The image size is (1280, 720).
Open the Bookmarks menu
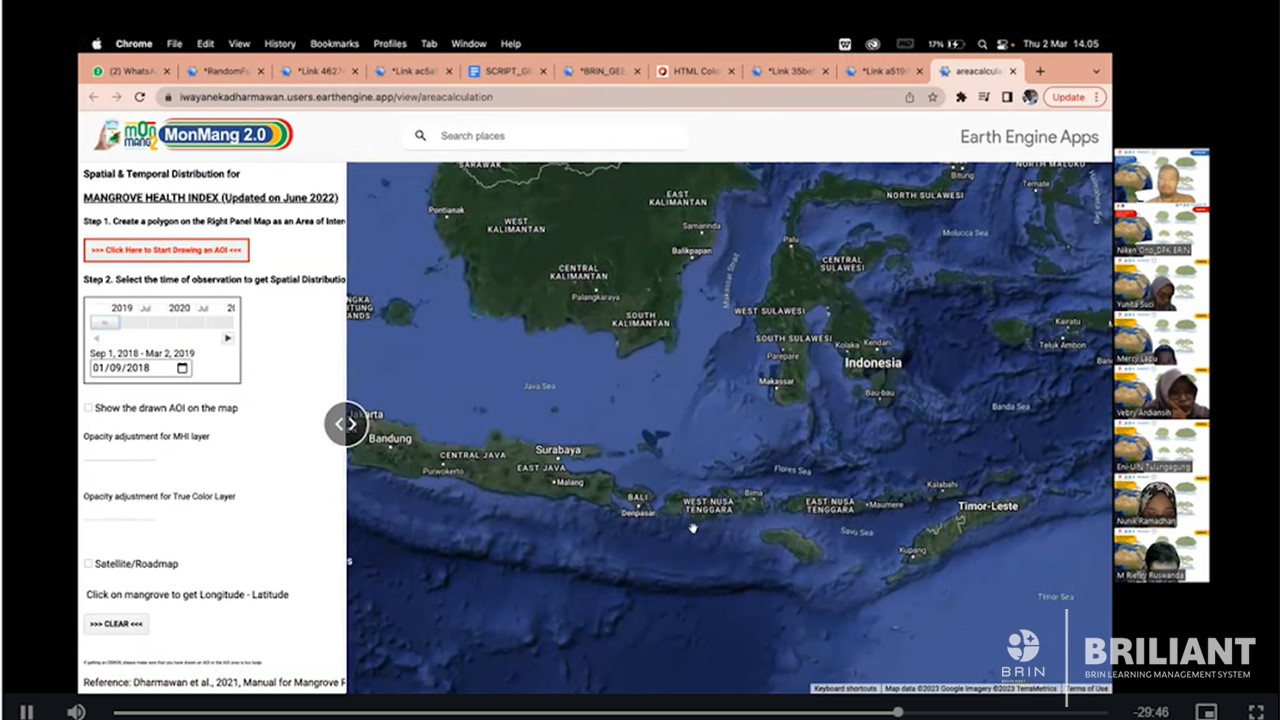coord(334,44)
